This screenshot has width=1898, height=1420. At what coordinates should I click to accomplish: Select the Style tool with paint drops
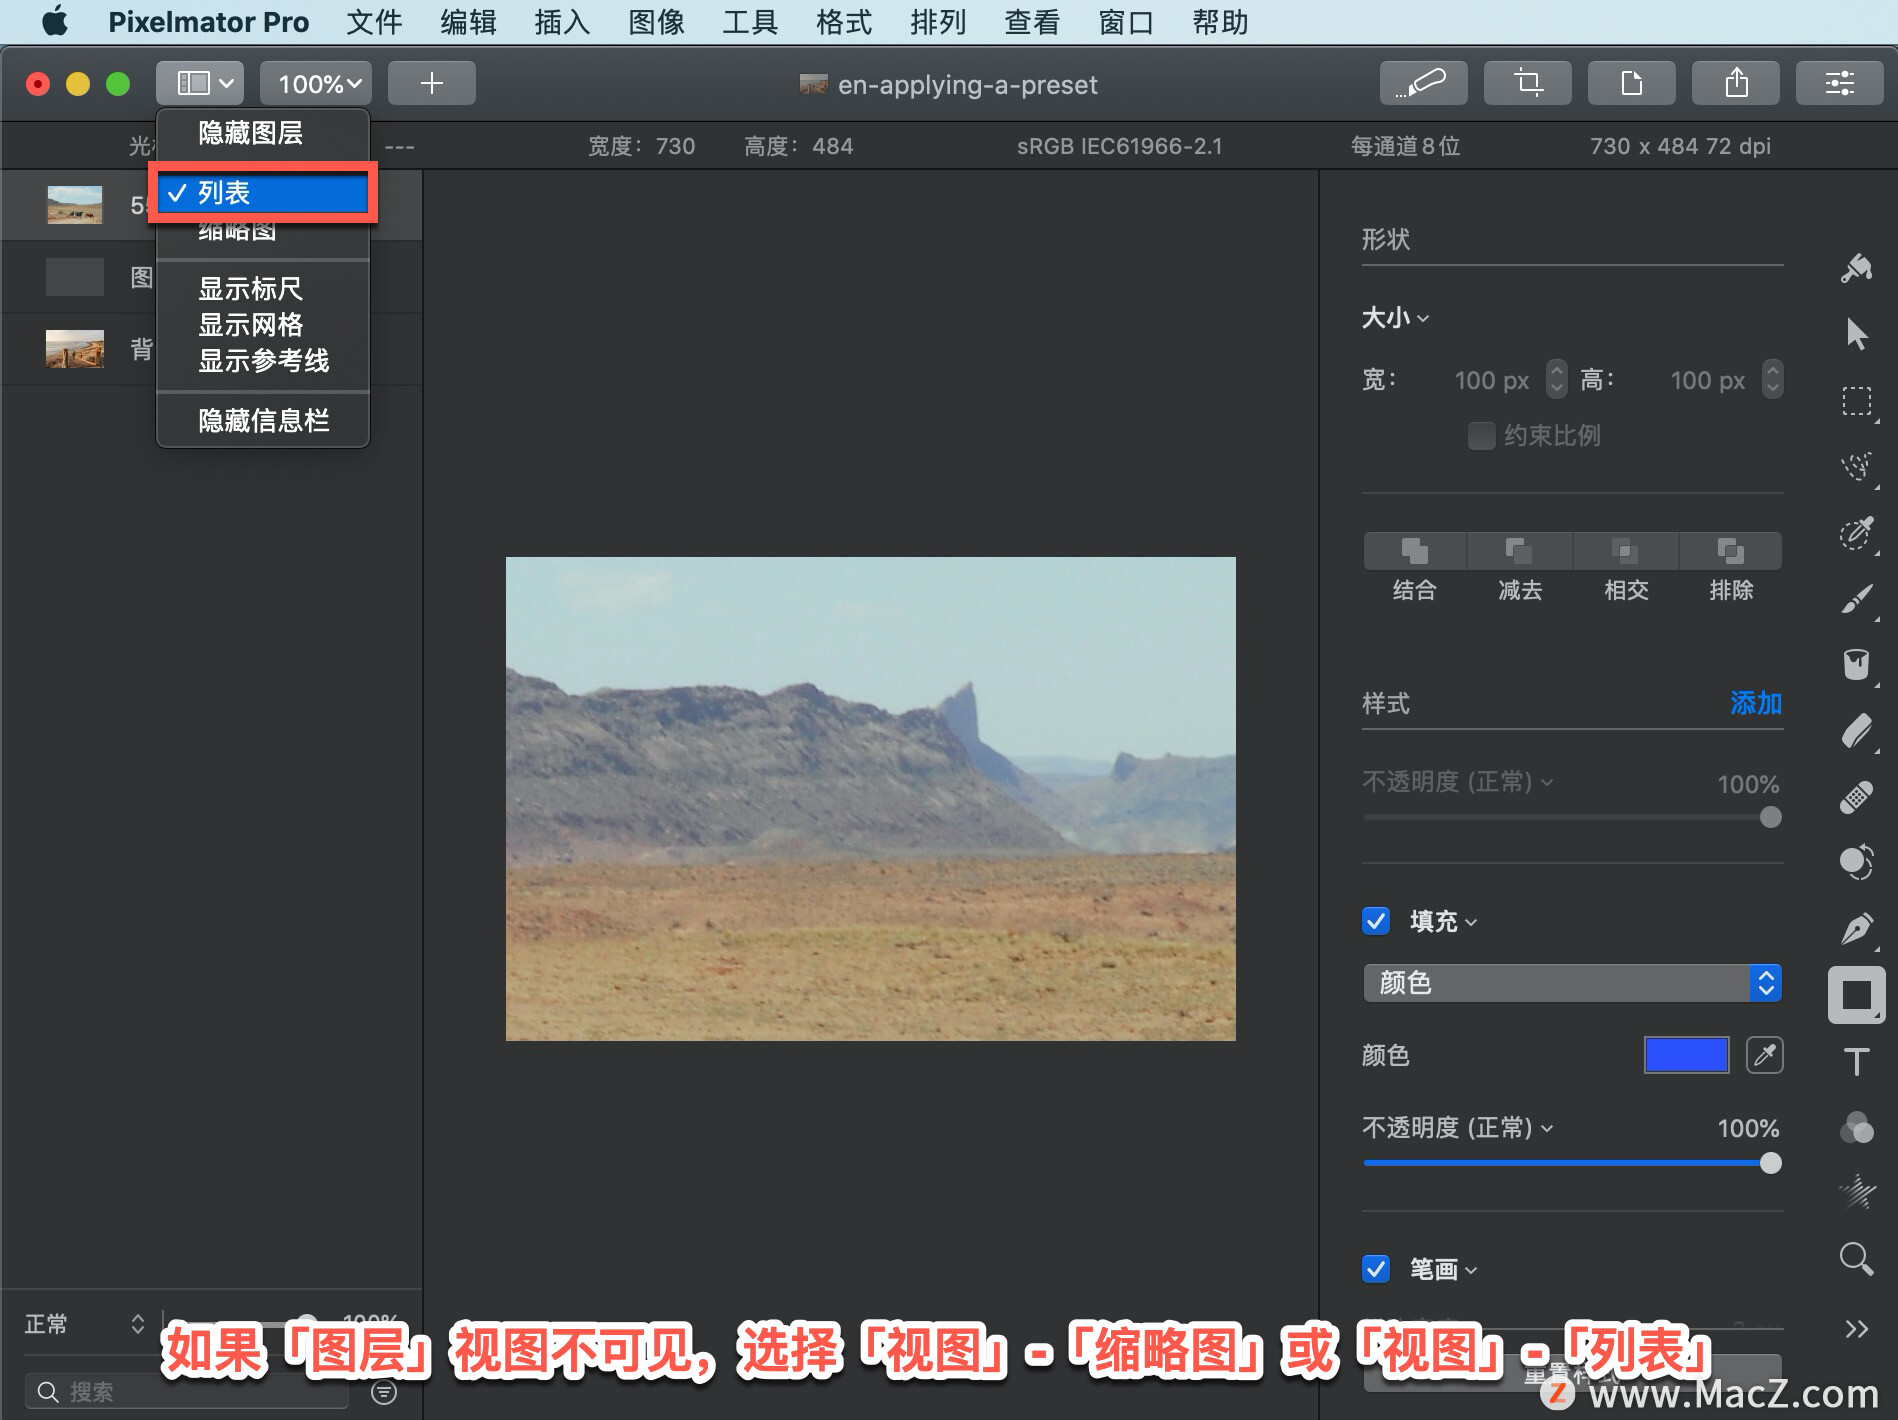point(1856,269)
